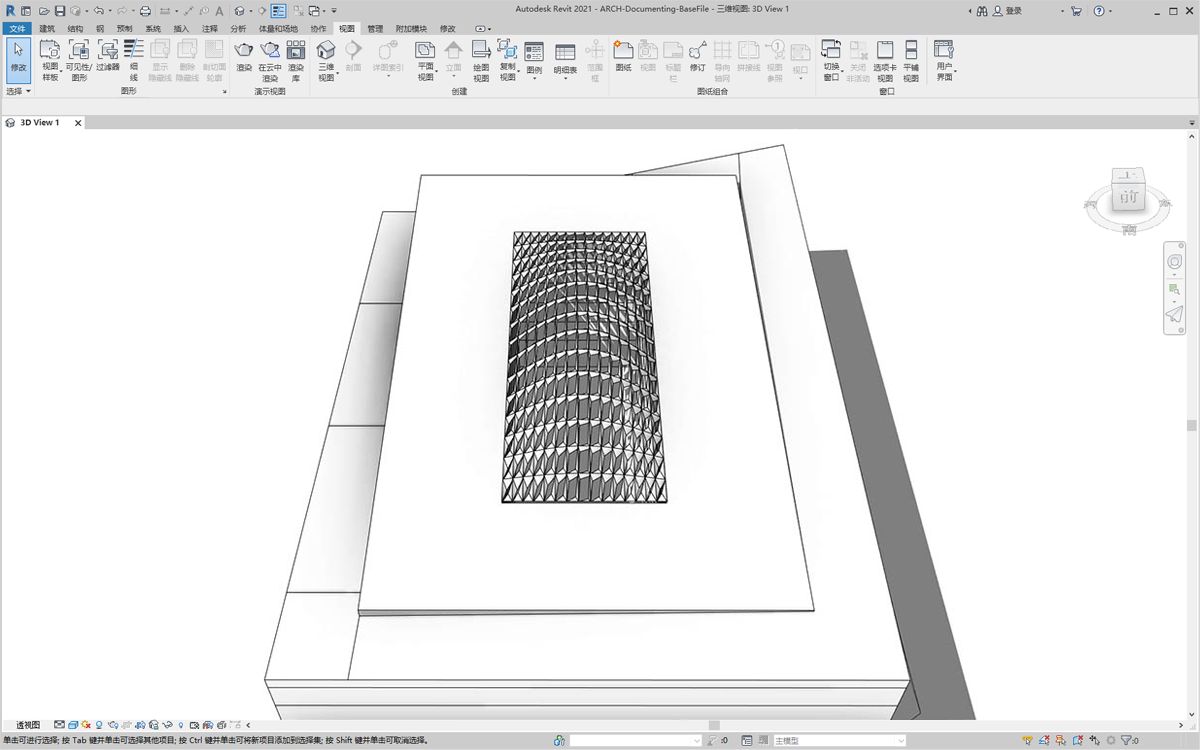Open the 渲染库 render gallery
Viewport: 1200px width, 750px height.
[296, 60]
